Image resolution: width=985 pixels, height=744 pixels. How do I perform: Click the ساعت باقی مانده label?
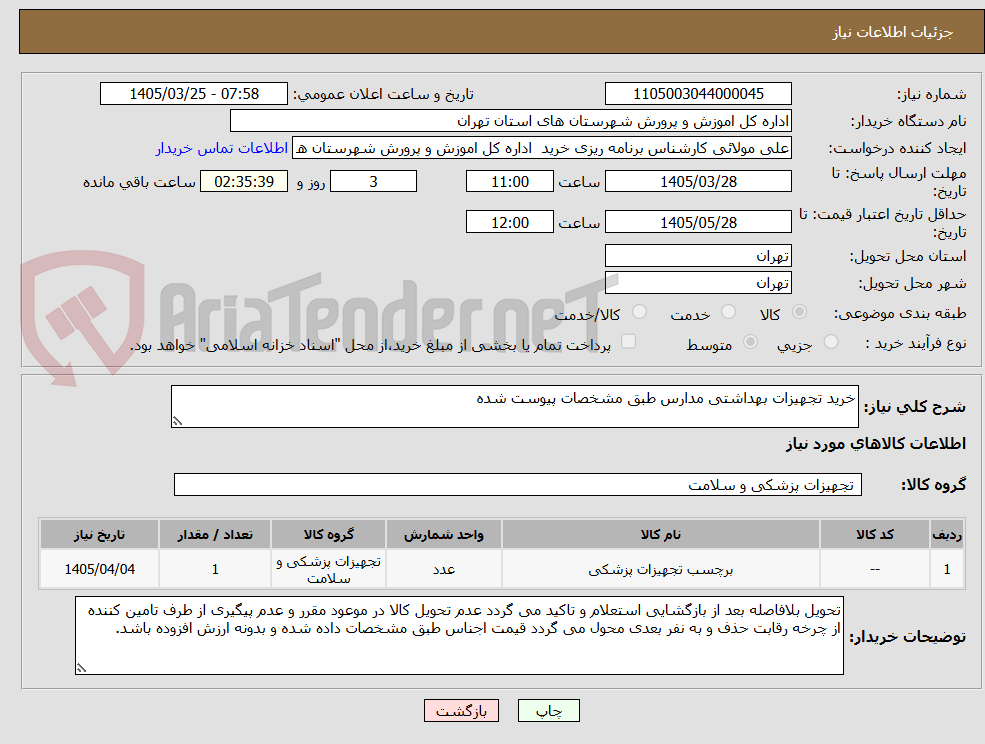[139, 182]
